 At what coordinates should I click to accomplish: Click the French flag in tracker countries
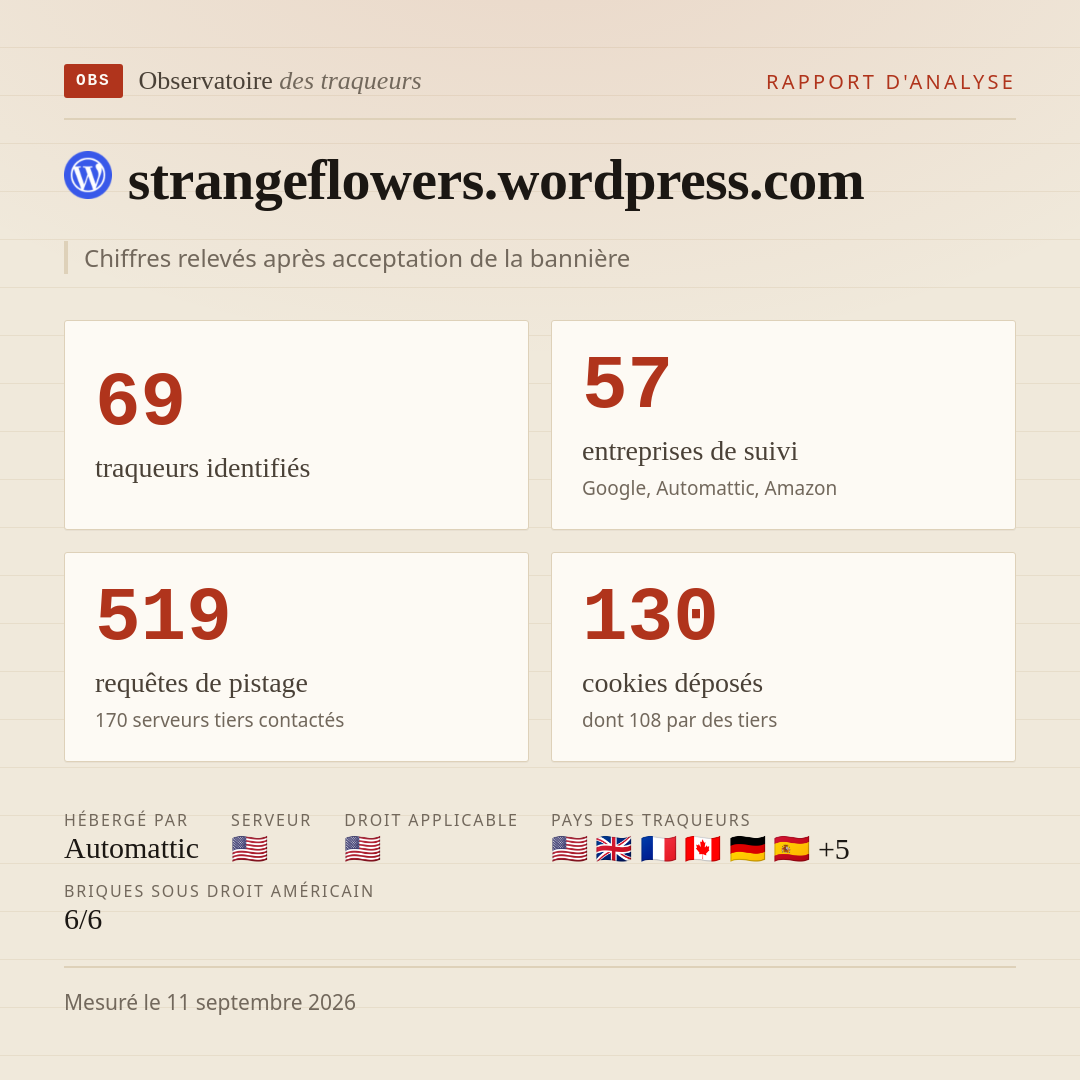(x=658, y=849)
